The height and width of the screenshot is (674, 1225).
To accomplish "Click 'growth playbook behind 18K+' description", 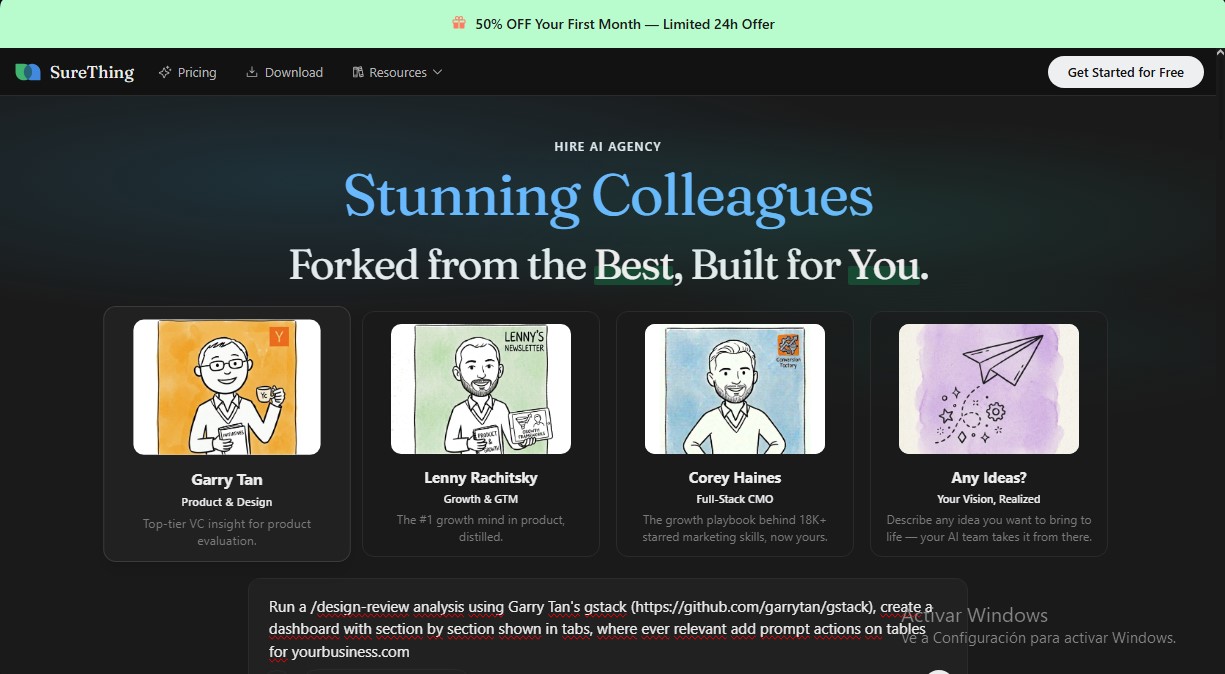I will tap(735, 528).
